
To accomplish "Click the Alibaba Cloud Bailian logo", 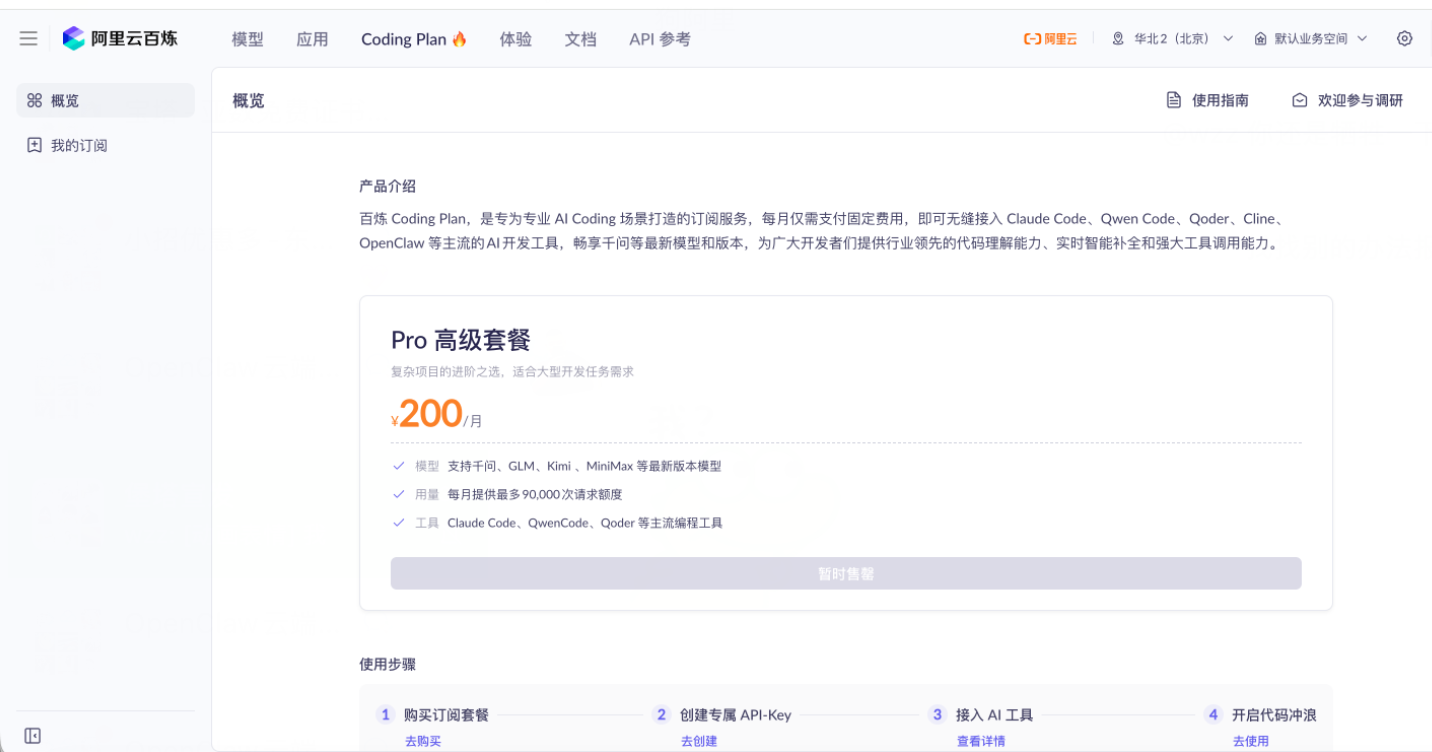I will (120, 38).
